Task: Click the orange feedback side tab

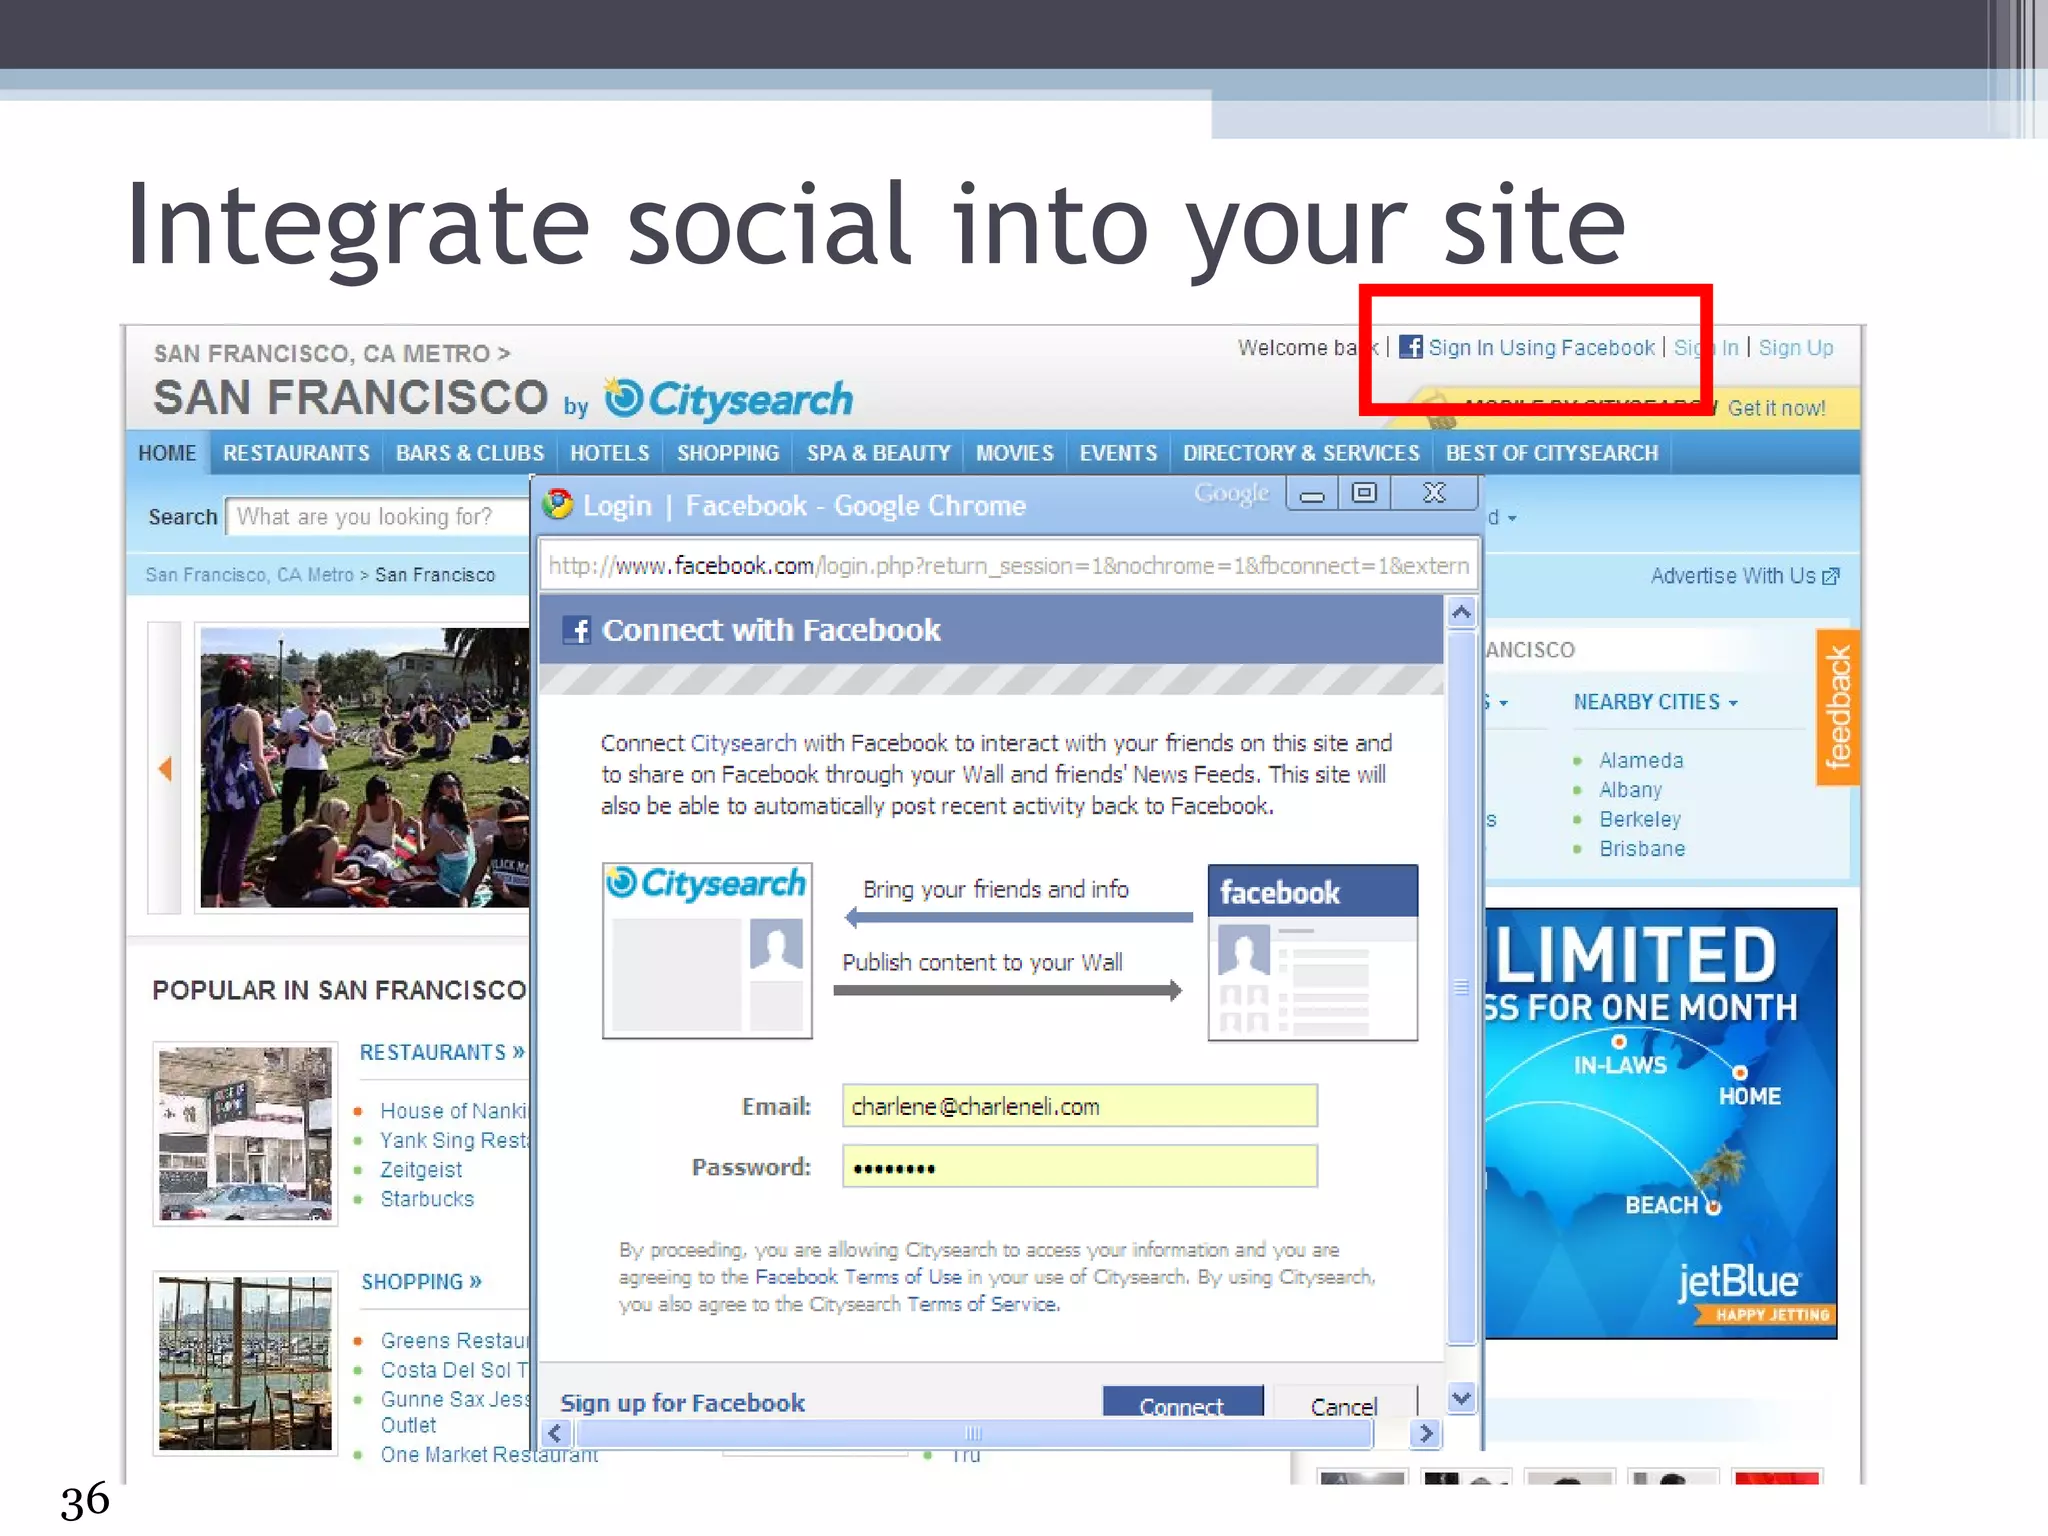Action: click(x=1837, y=707)
